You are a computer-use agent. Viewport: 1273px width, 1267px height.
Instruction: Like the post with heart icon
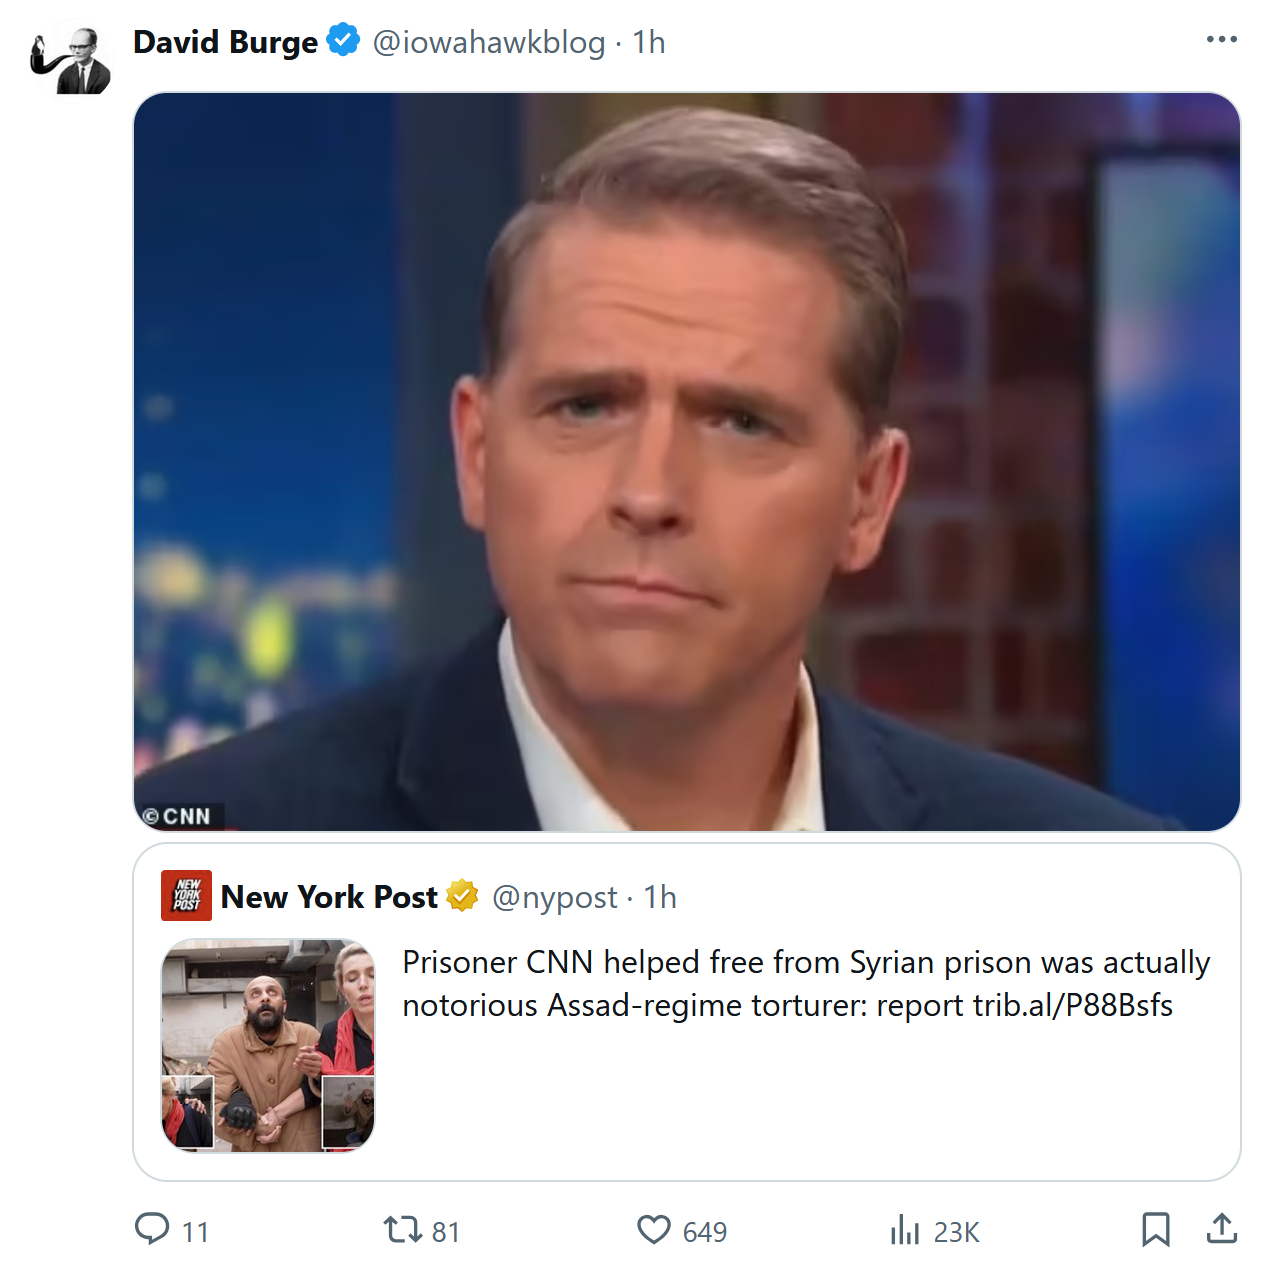pos(654,1229)
